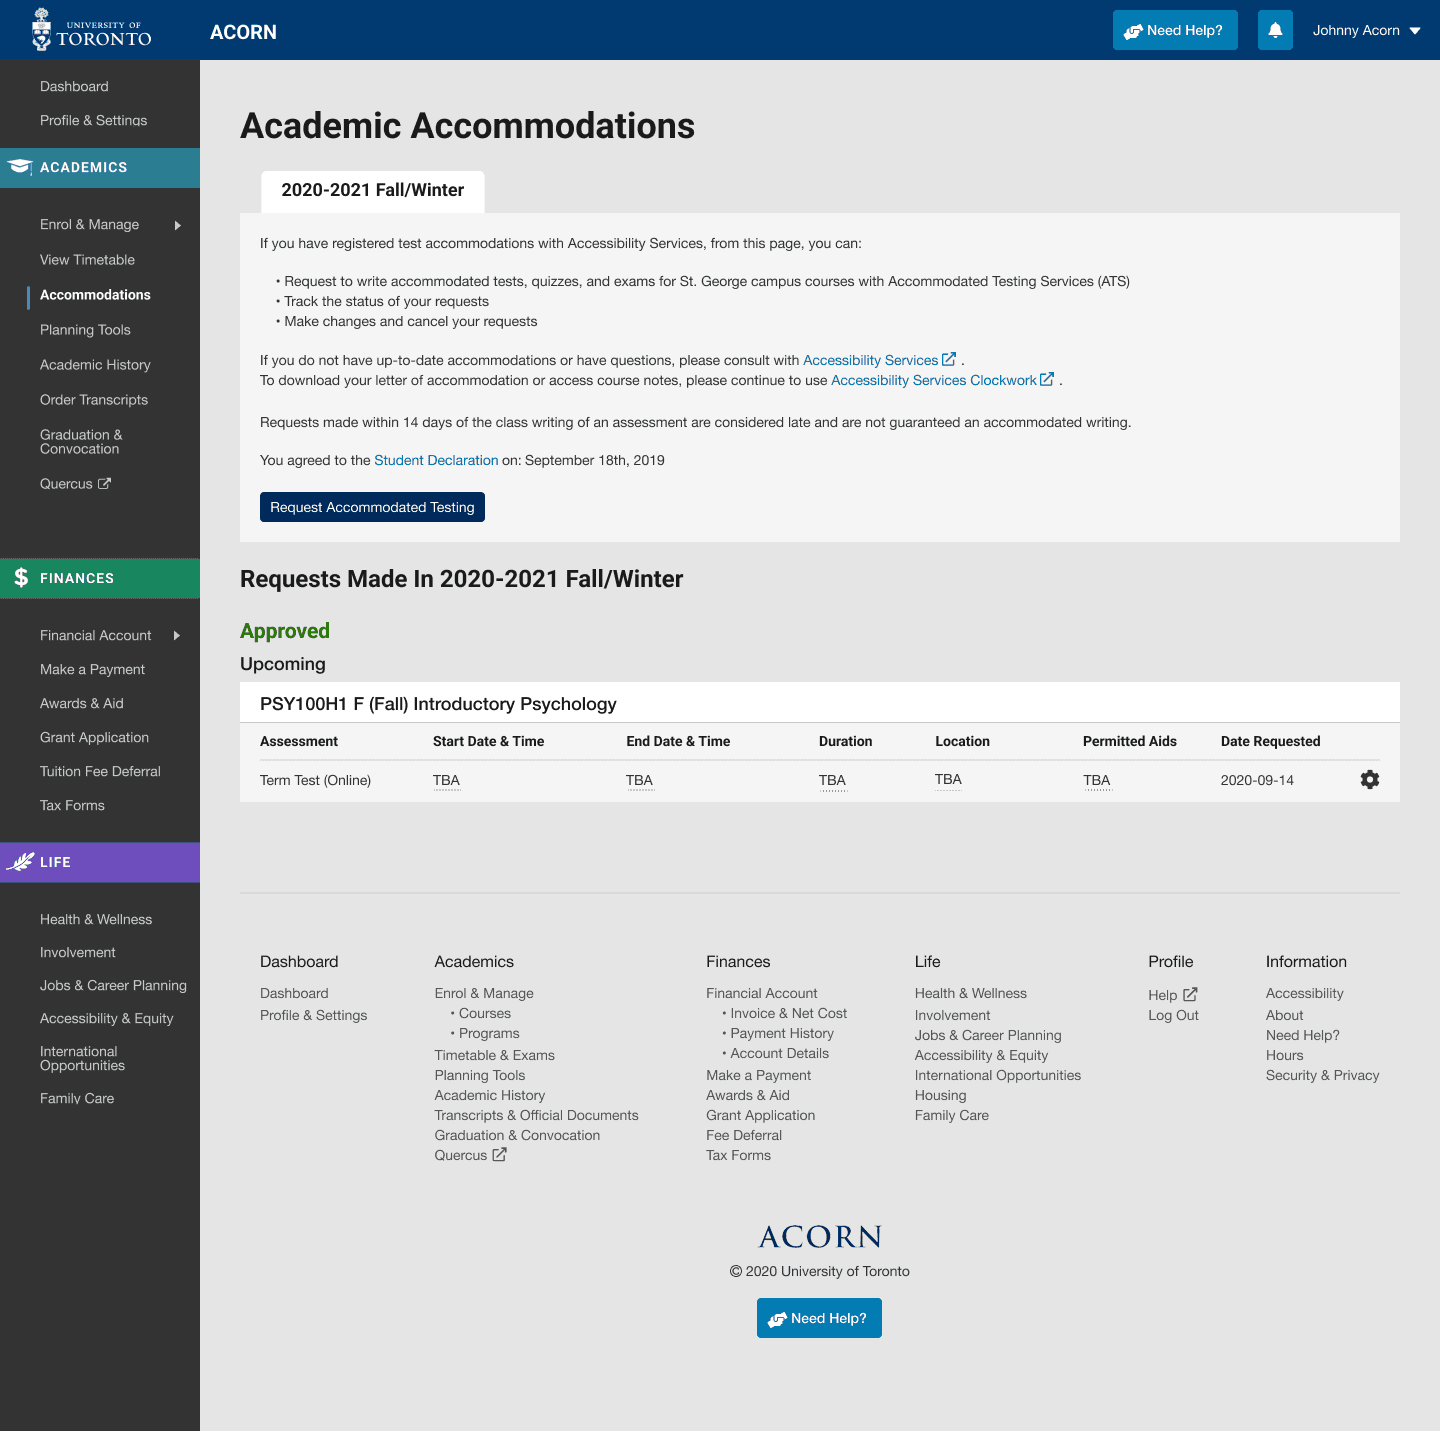Click footer Housing link
Viewport: 1440px width, 1432px height.
[940, 1096]
